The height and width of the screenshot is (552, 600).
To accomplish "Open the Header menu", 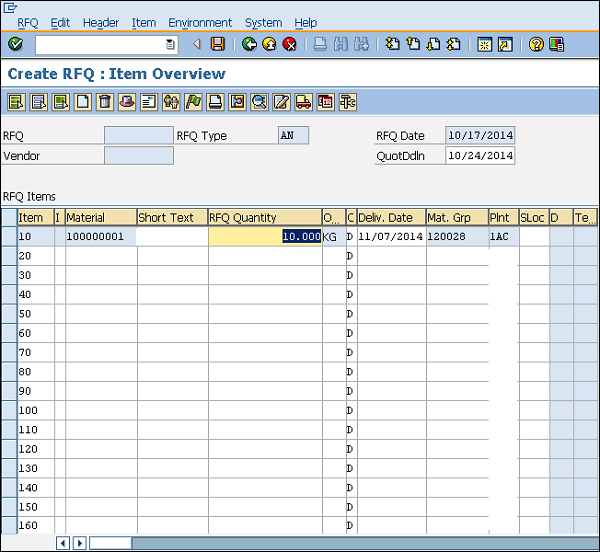I will 100,22.
